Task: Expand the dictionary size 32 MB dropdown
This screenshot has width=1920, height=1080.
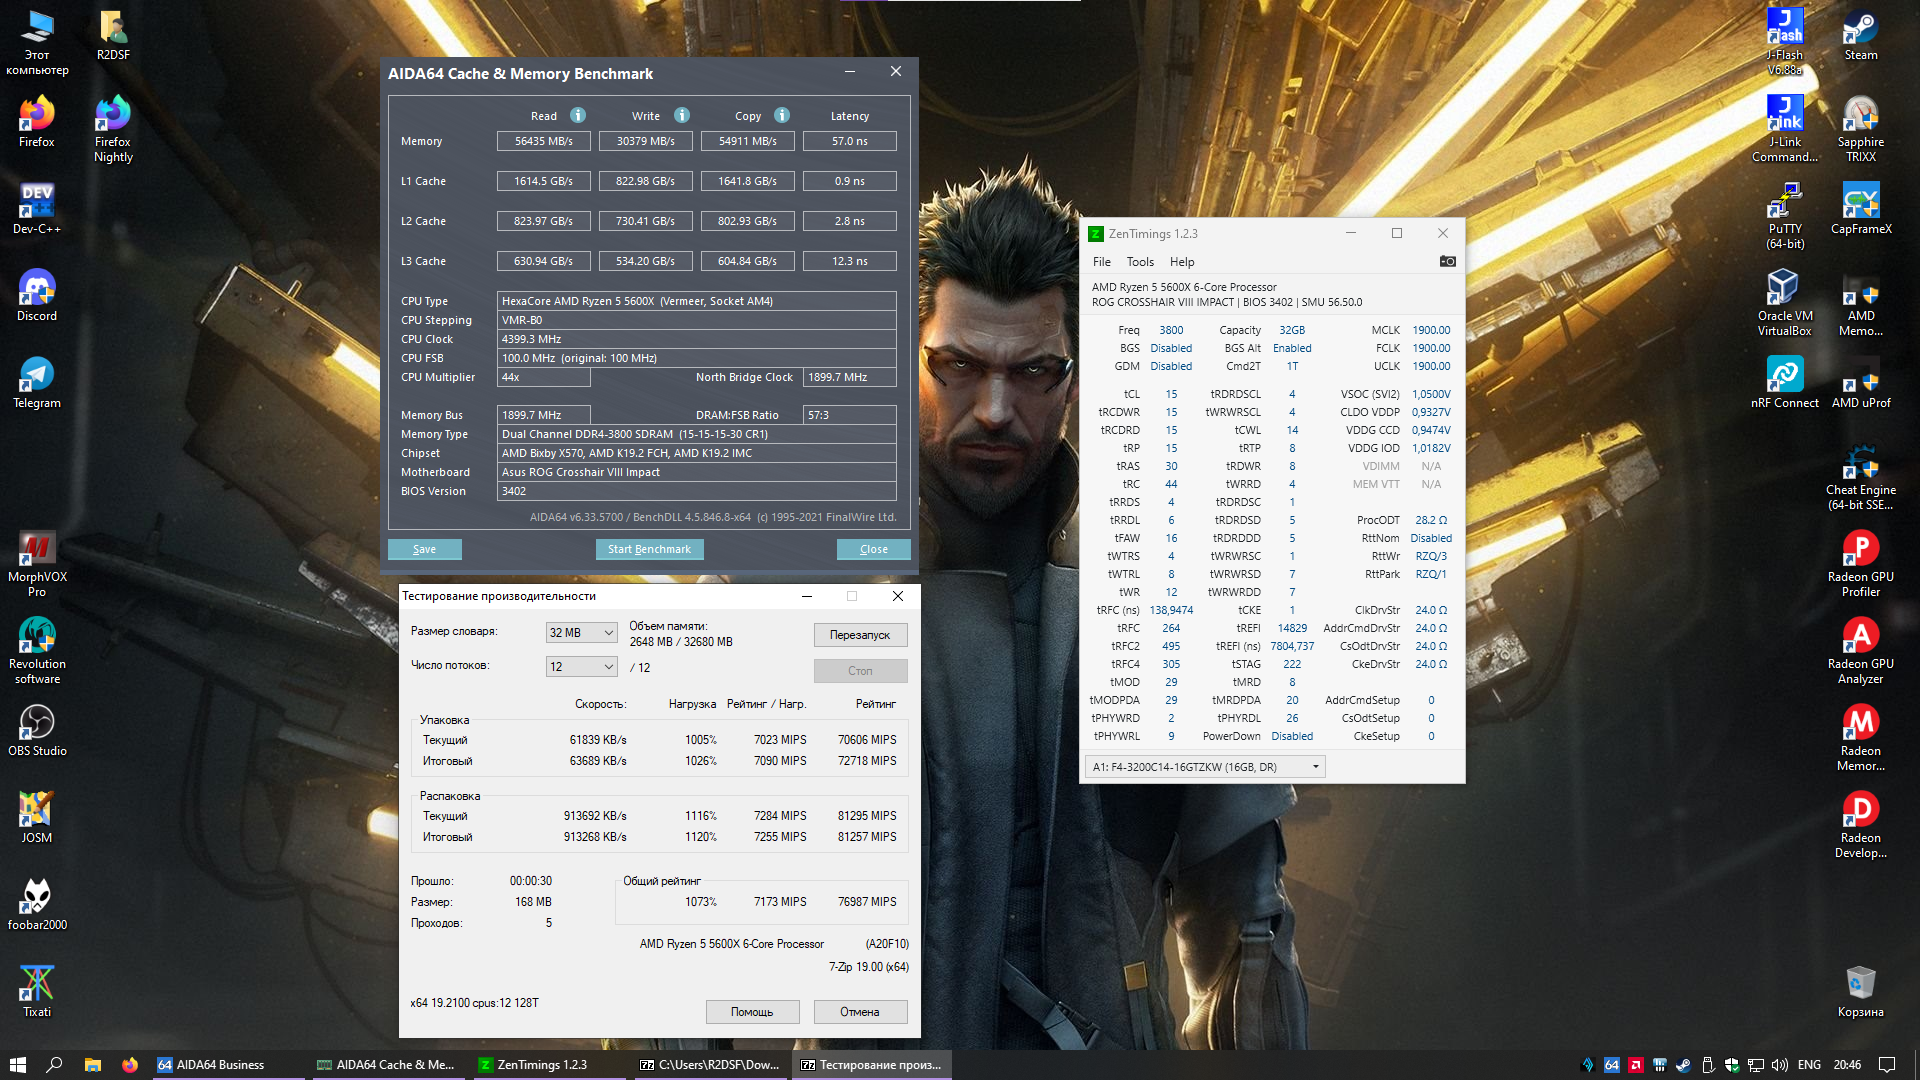Action: 582,633
